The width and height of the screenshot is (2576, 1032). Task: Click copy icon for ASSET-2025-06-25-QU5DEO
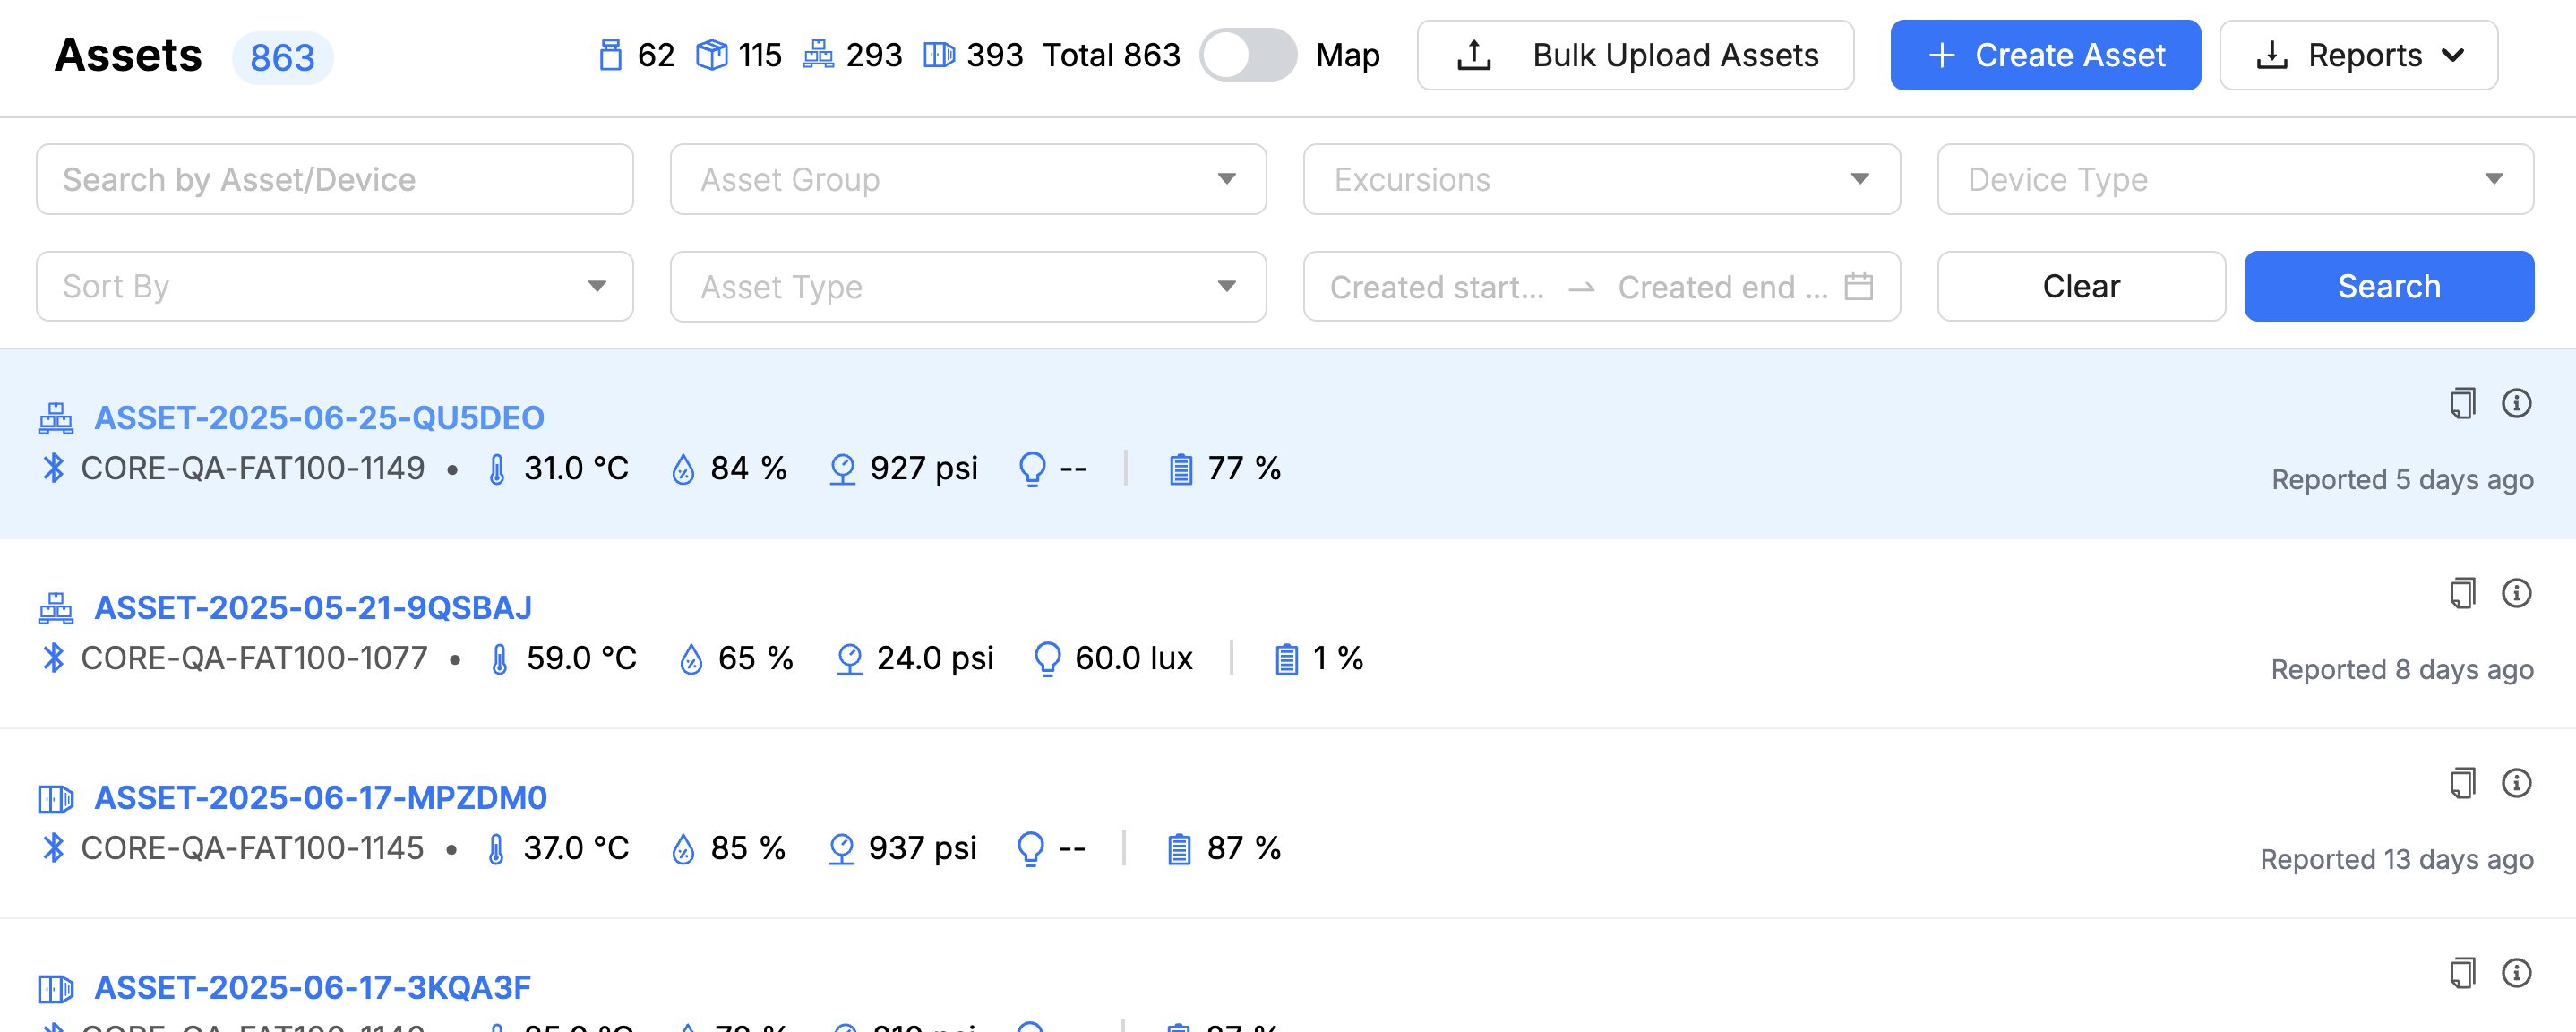[x=2462, y=403]
